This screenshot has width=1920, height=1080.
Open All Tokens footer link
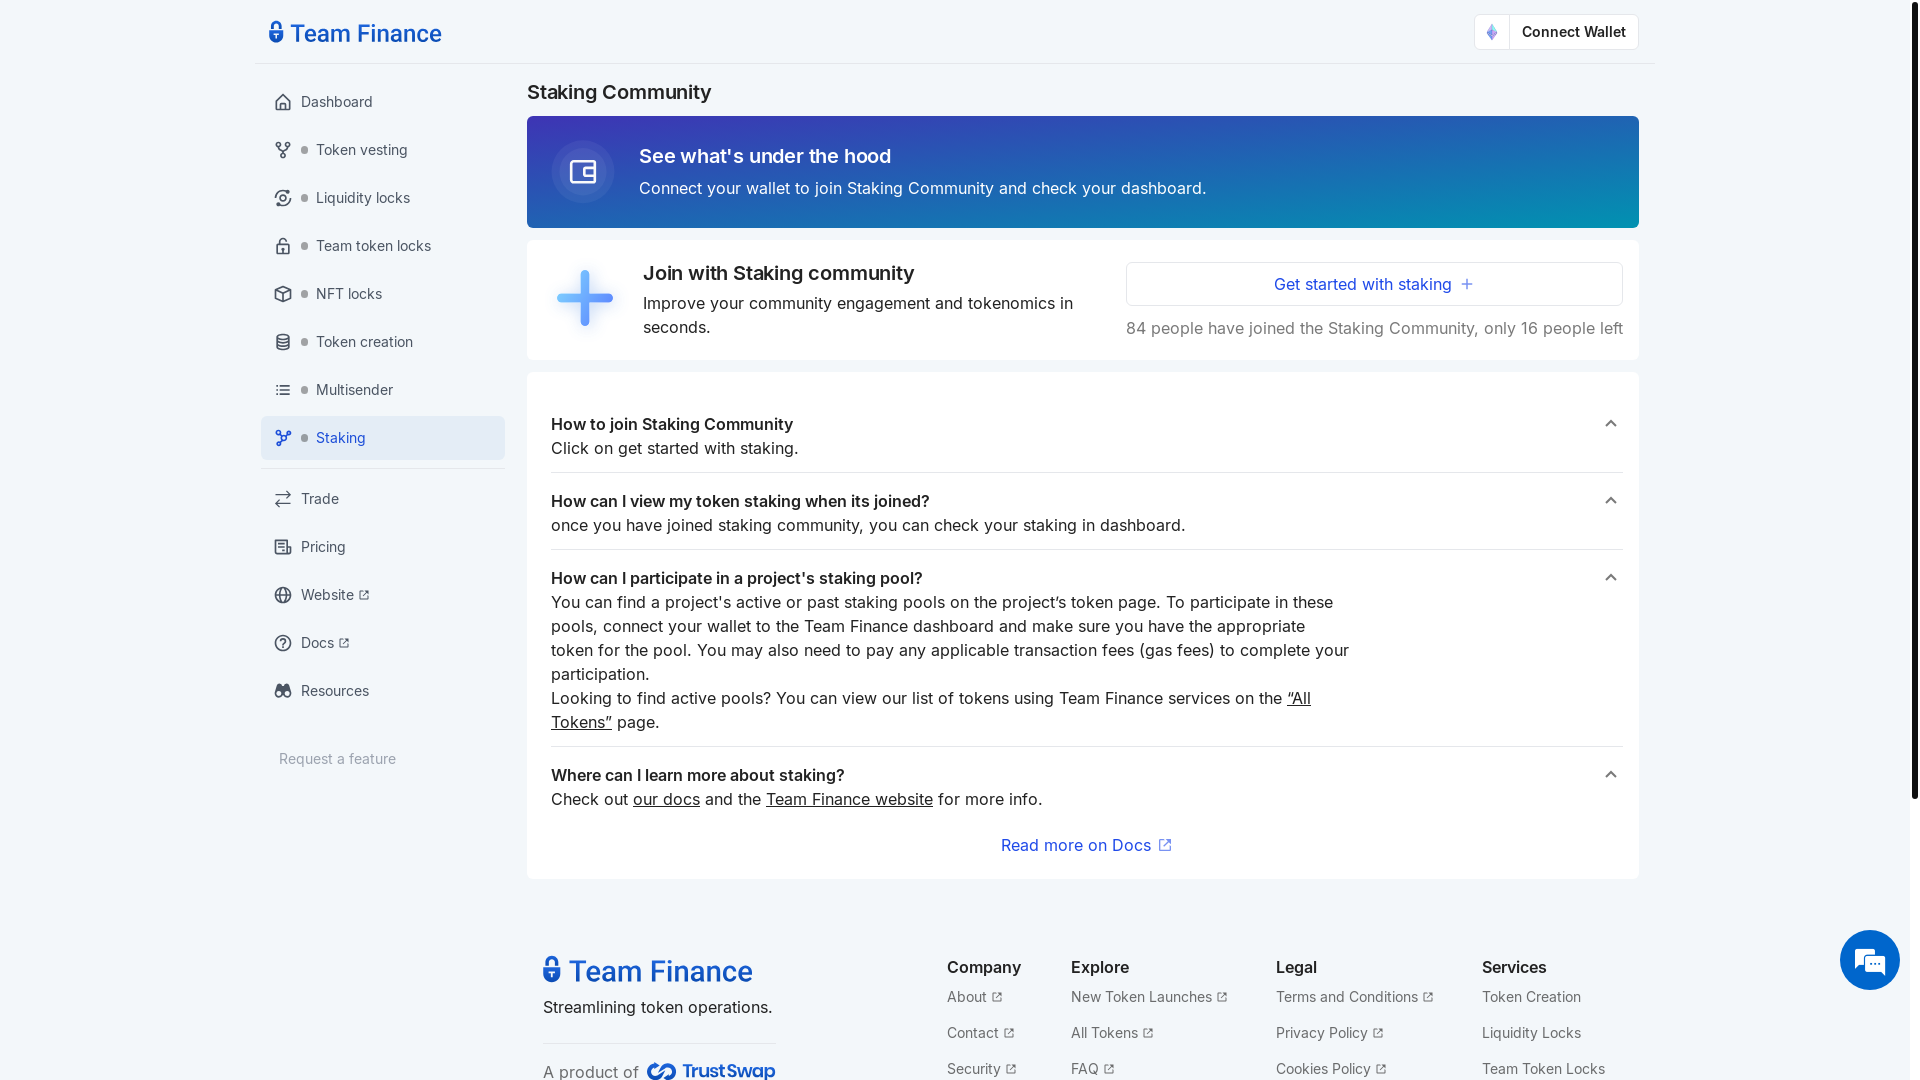pos(1112,1033)
